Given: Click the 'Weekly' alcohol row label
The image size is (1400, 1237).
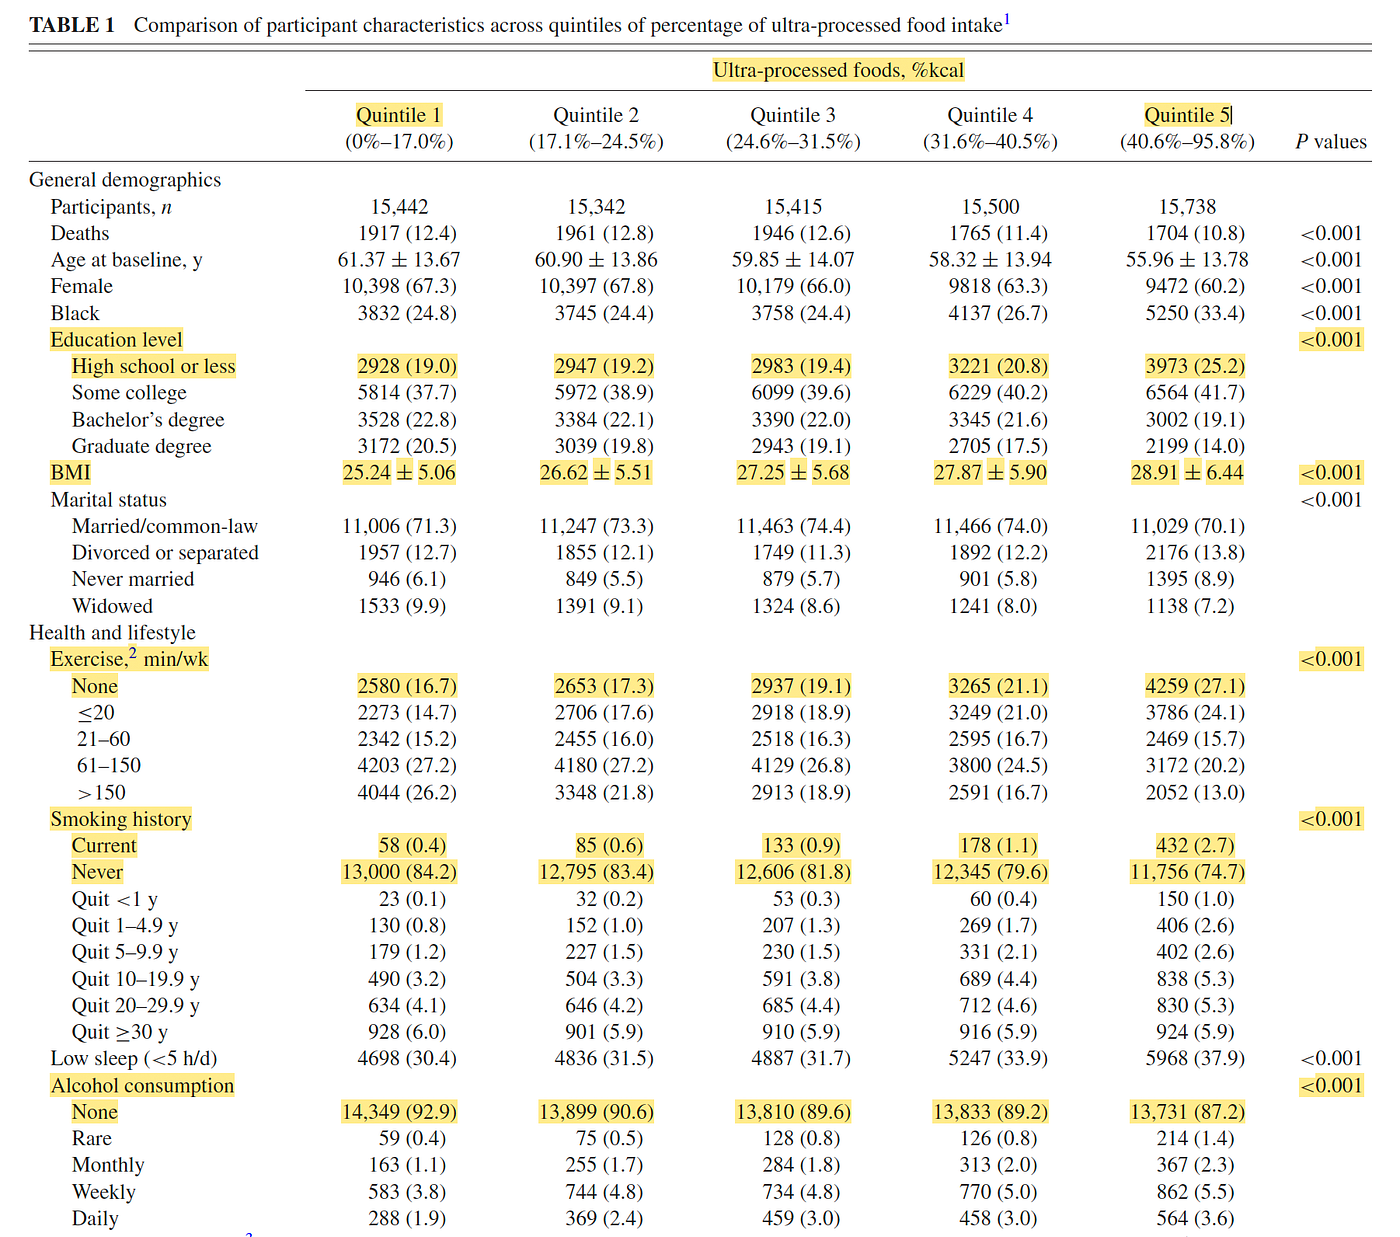Looking at the screenshot, I should coord(103,1192).
